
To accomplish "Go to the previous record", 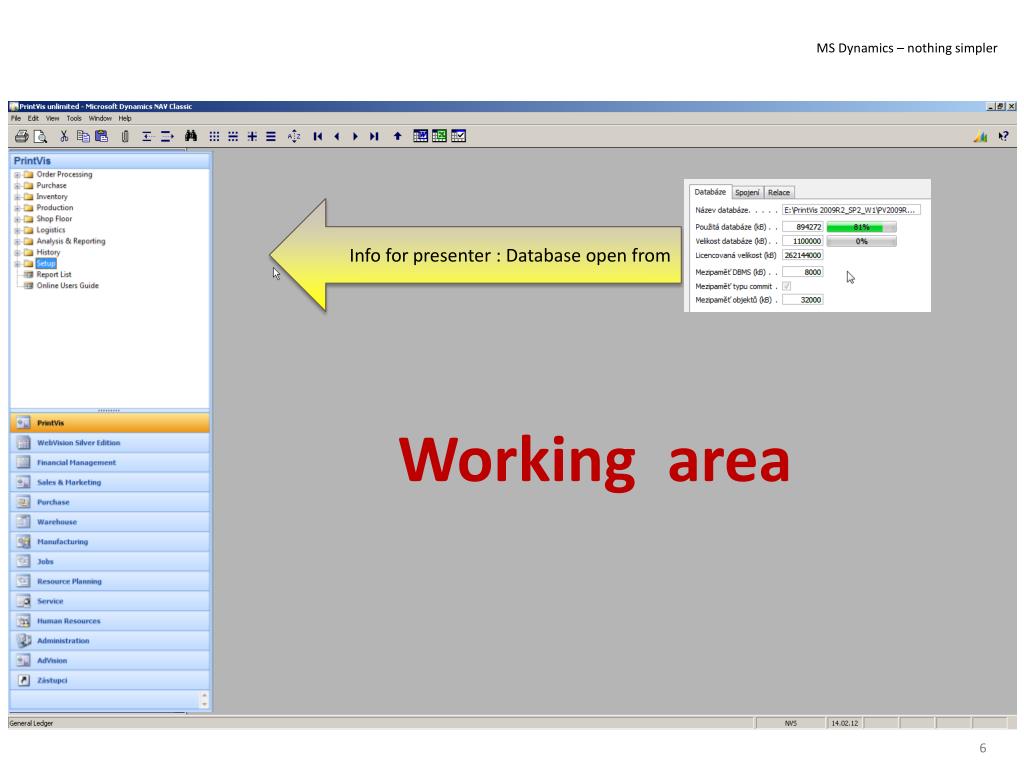I will click(x=337, y=136).
